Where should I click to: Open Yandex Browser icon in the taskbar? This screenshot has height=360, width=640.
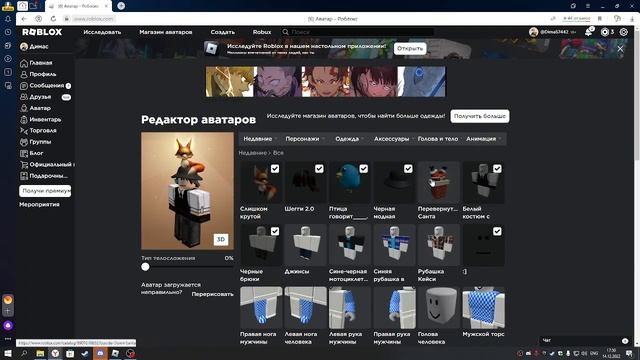click(55, 353)
